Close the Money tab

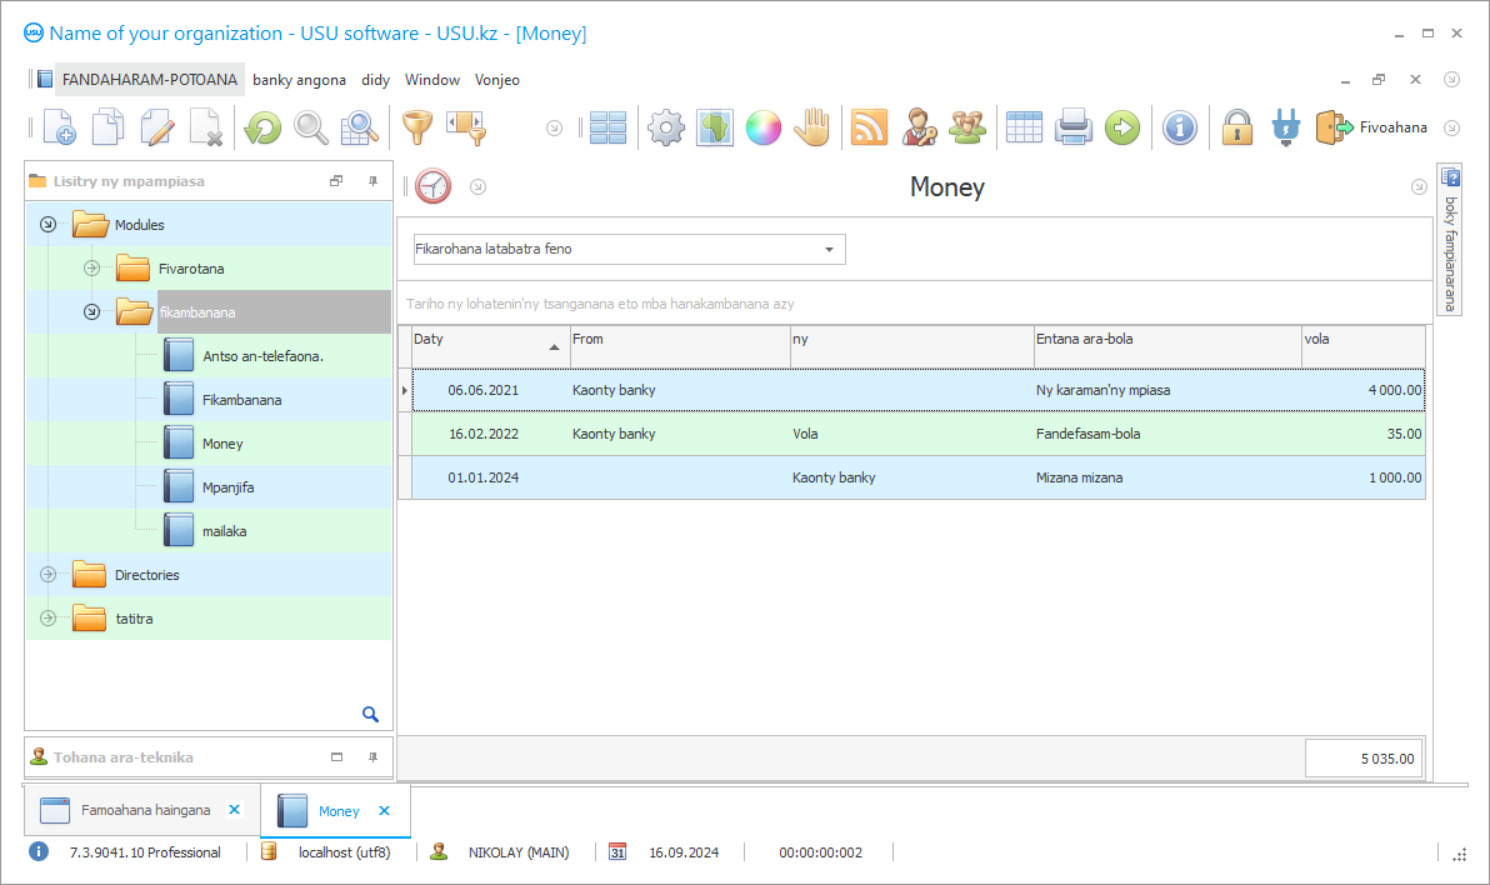tap(384, 811)
